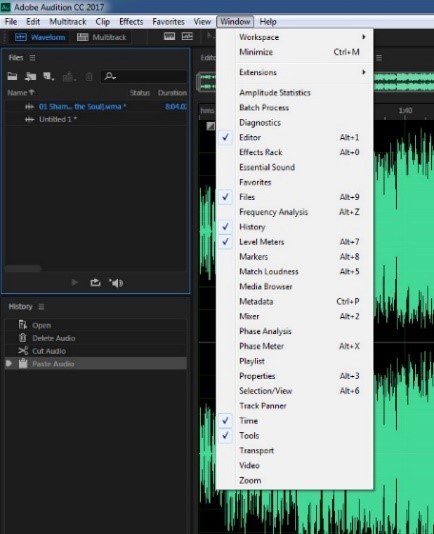Image resolution: width=434 pixels, height=534 pixels.
Task: Open Mixer from Window menu
Action: point(294,316)
